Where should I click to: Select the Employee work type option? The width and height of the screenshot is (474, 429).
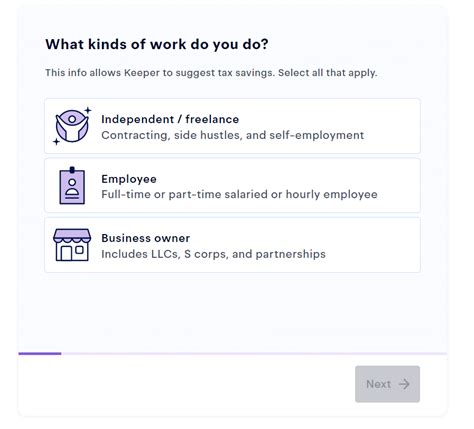(232, 186)
